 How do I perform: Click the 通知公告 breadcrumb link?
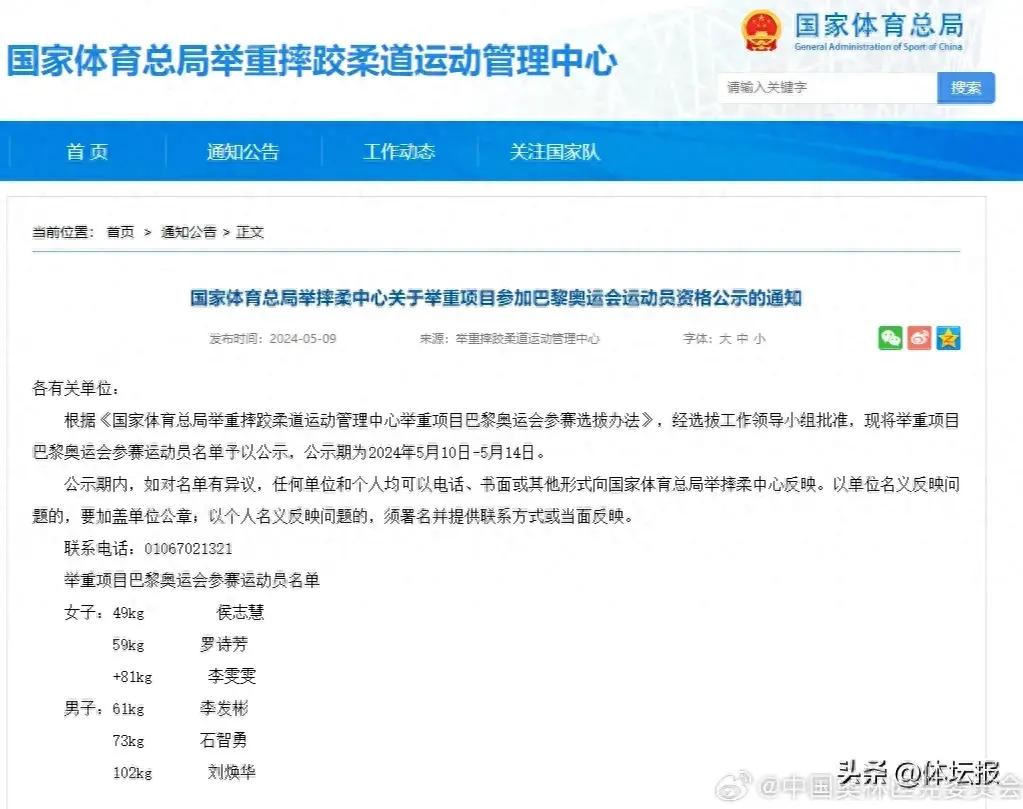coord(188,232)
